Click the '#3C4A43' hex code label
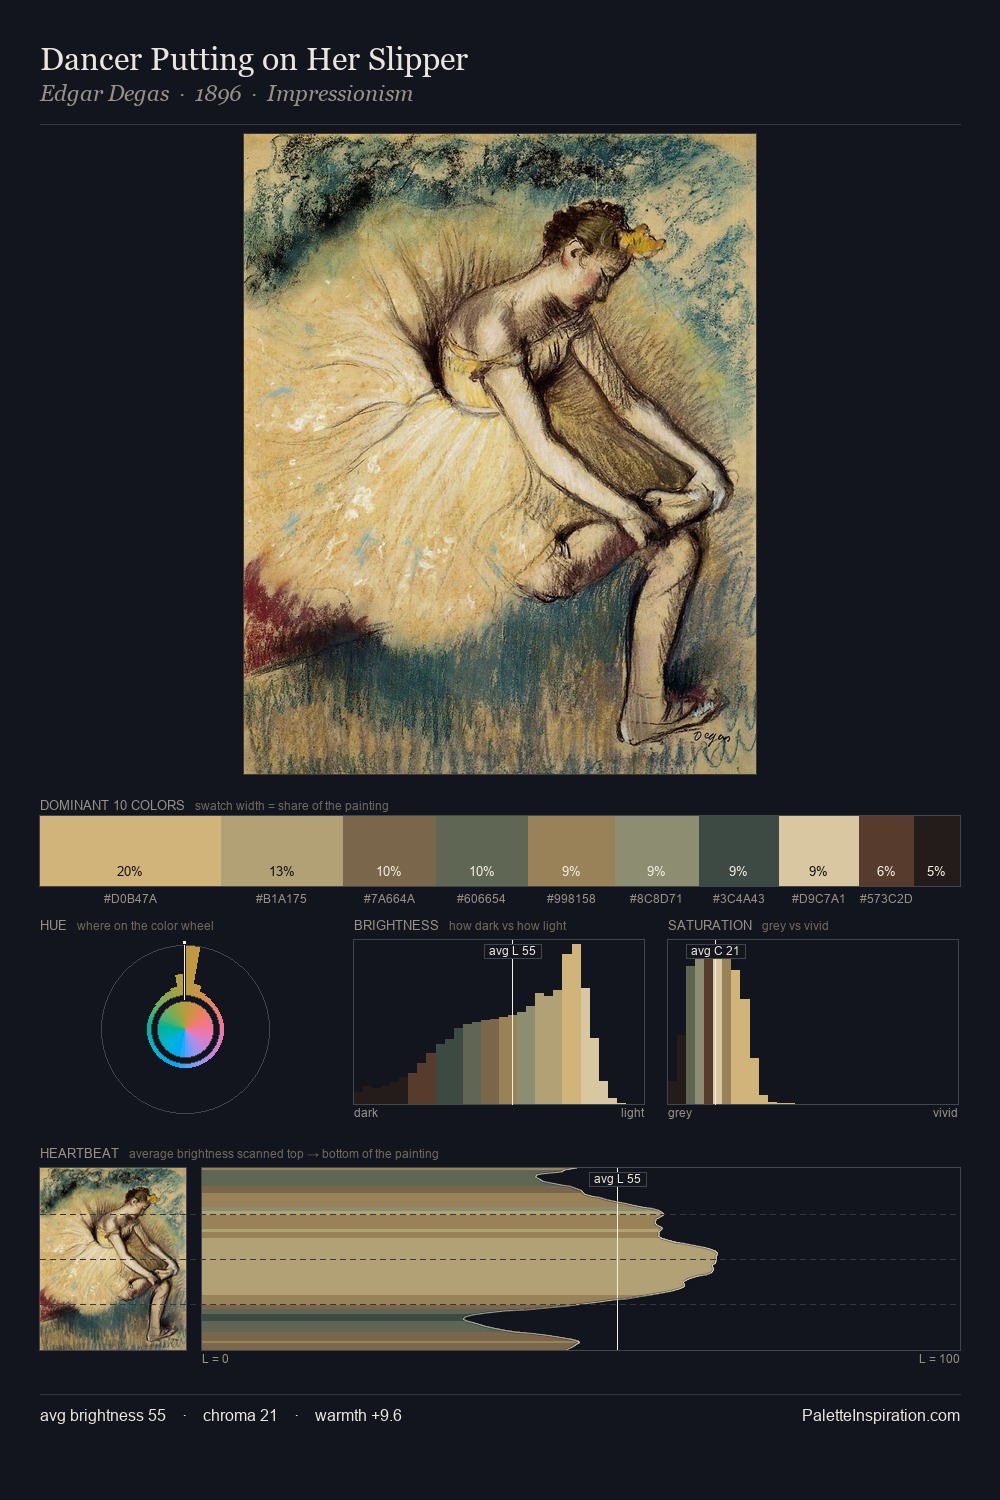The height and width of the screenshot is (1500, 1000). (x=738, y=898)
